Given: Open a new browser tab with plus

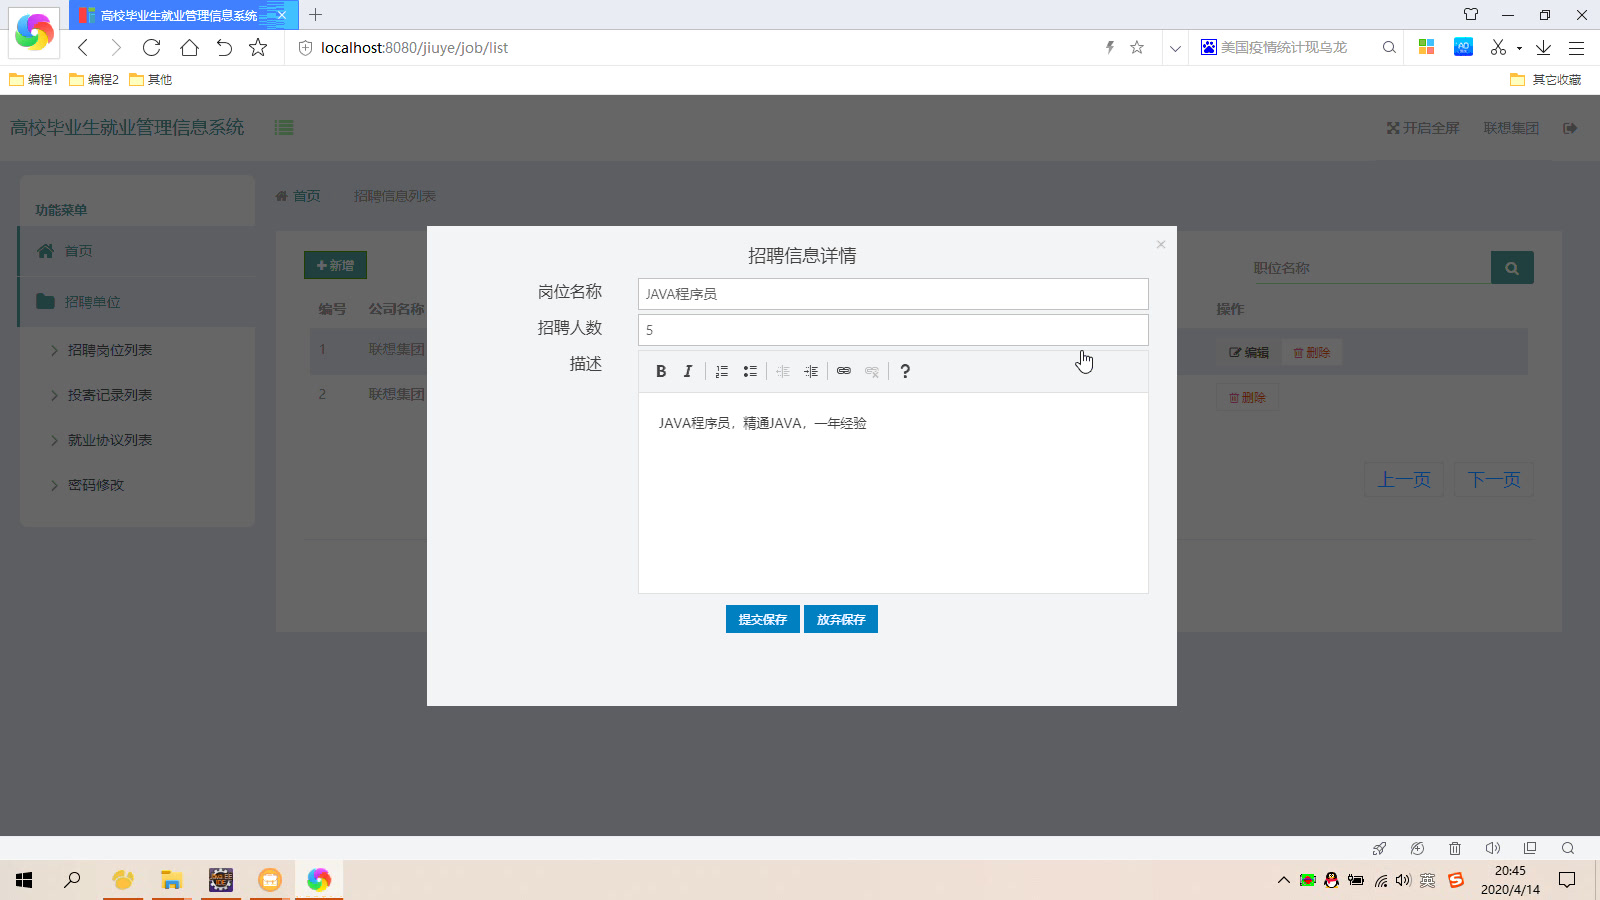Looking at the screenshot, I should 316,15.
